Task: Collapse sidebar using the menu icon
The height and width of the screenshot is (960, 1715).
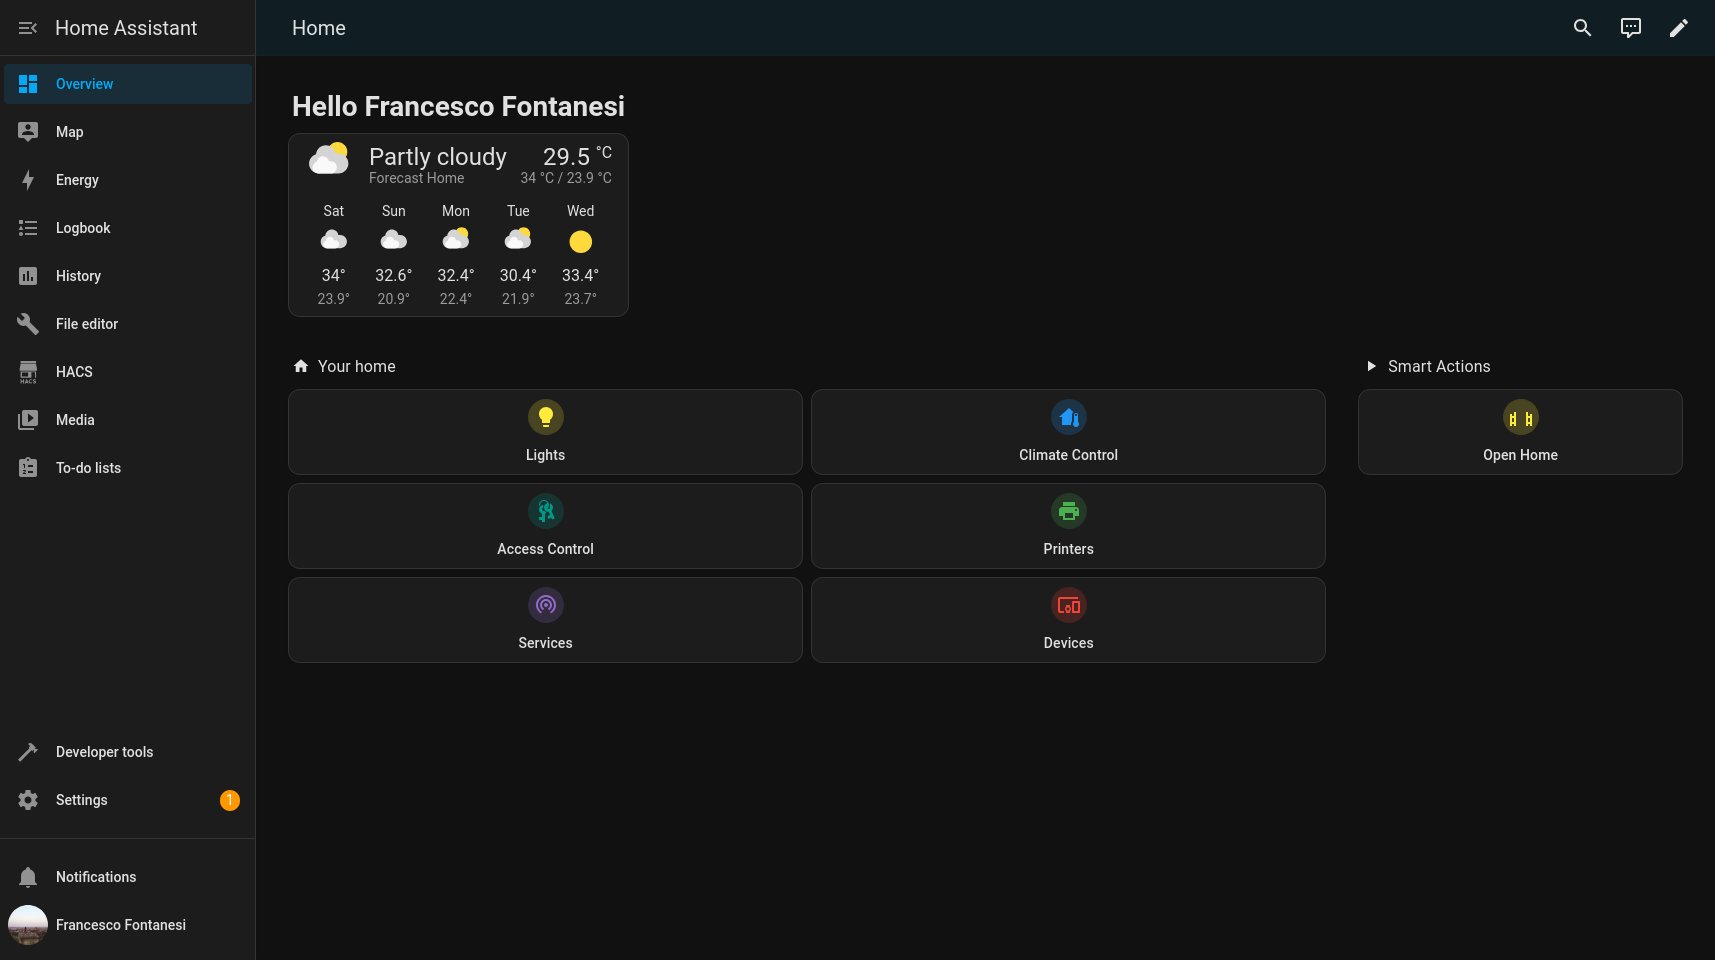Action: pyautogui.click(x=28, y=28)
